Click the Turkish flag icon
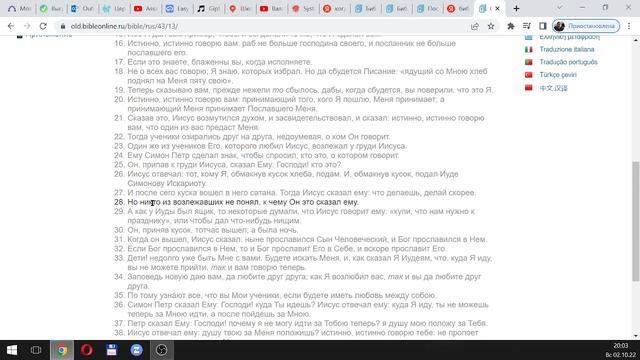 pyautogui.click(x=529, y=75)
